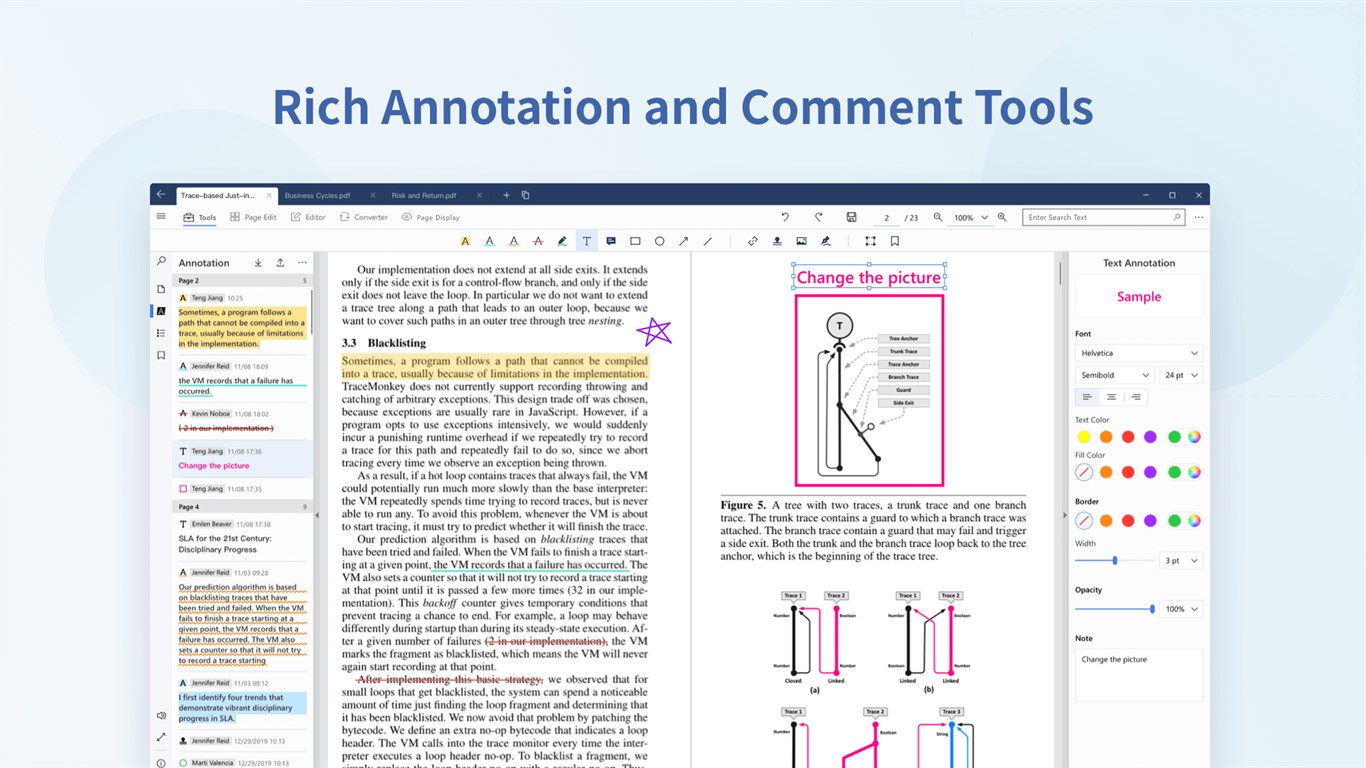Choose the yellow text color swatch
This screenshot has width=1366, height=768.
(x=1084, y=437)
